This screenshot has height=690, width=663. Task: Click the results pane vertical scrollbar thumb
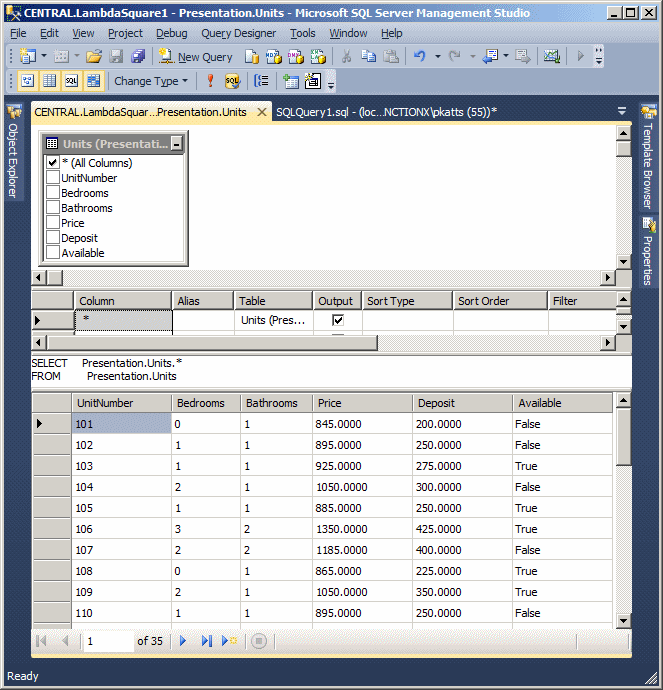[623, 436]
